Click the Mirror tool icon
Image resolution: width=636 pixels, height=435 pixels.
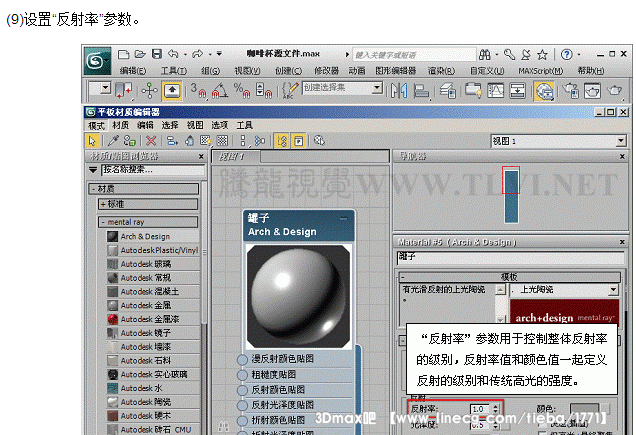tap(399, 90)
